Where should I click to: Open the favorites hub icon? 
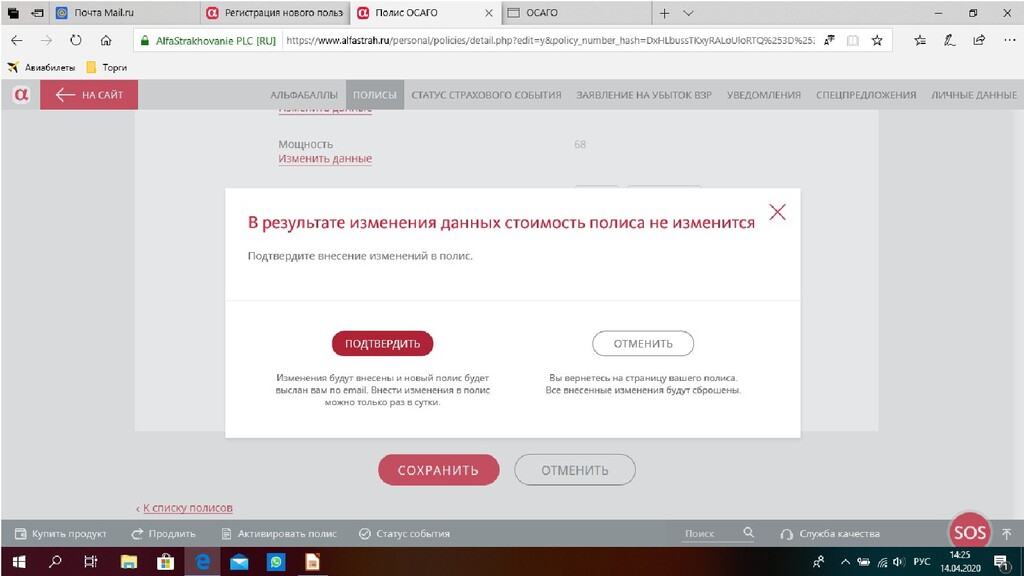click(x=920, y=40)
